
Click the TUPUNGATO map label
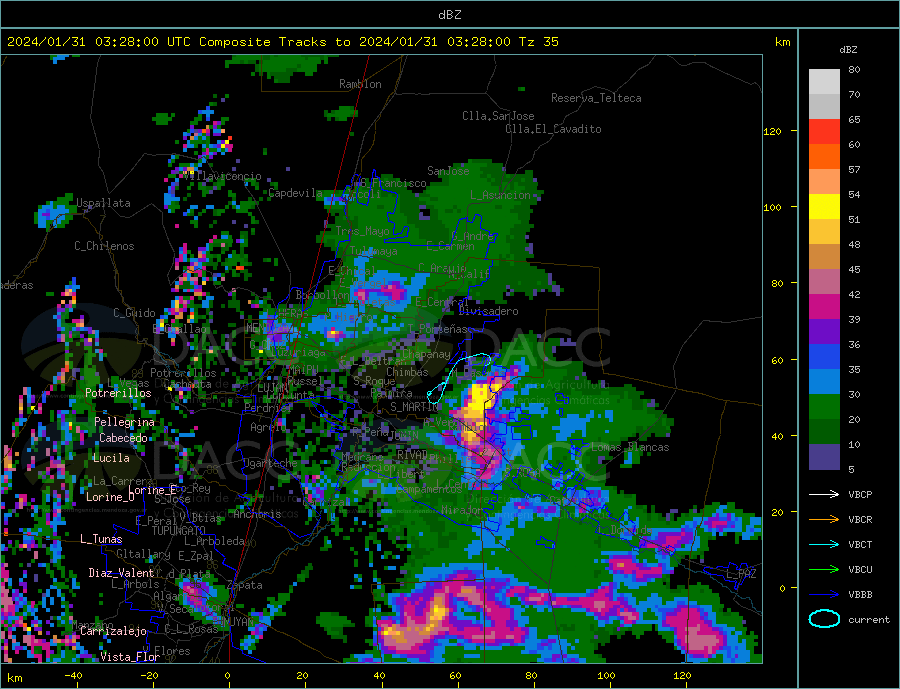(x=179, y=531)
